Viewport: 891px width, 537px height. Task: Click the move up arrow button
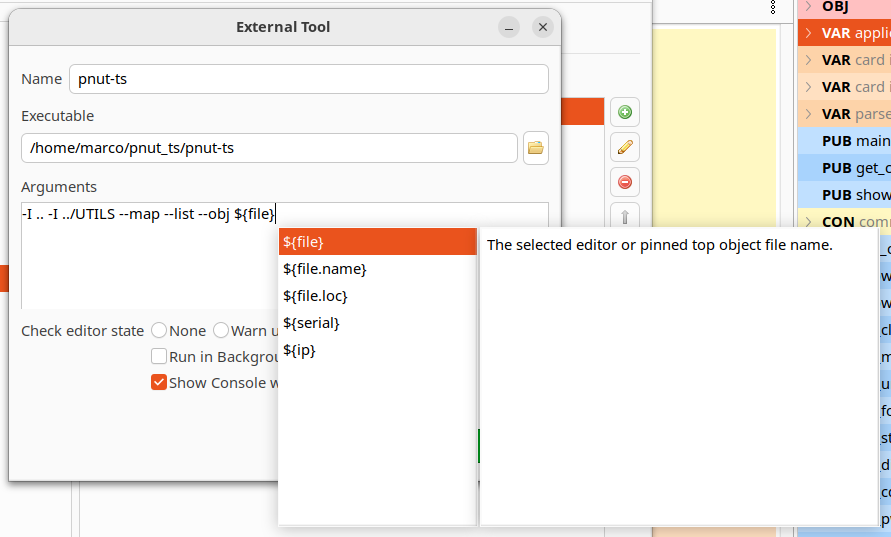click(x=625, y=215)
